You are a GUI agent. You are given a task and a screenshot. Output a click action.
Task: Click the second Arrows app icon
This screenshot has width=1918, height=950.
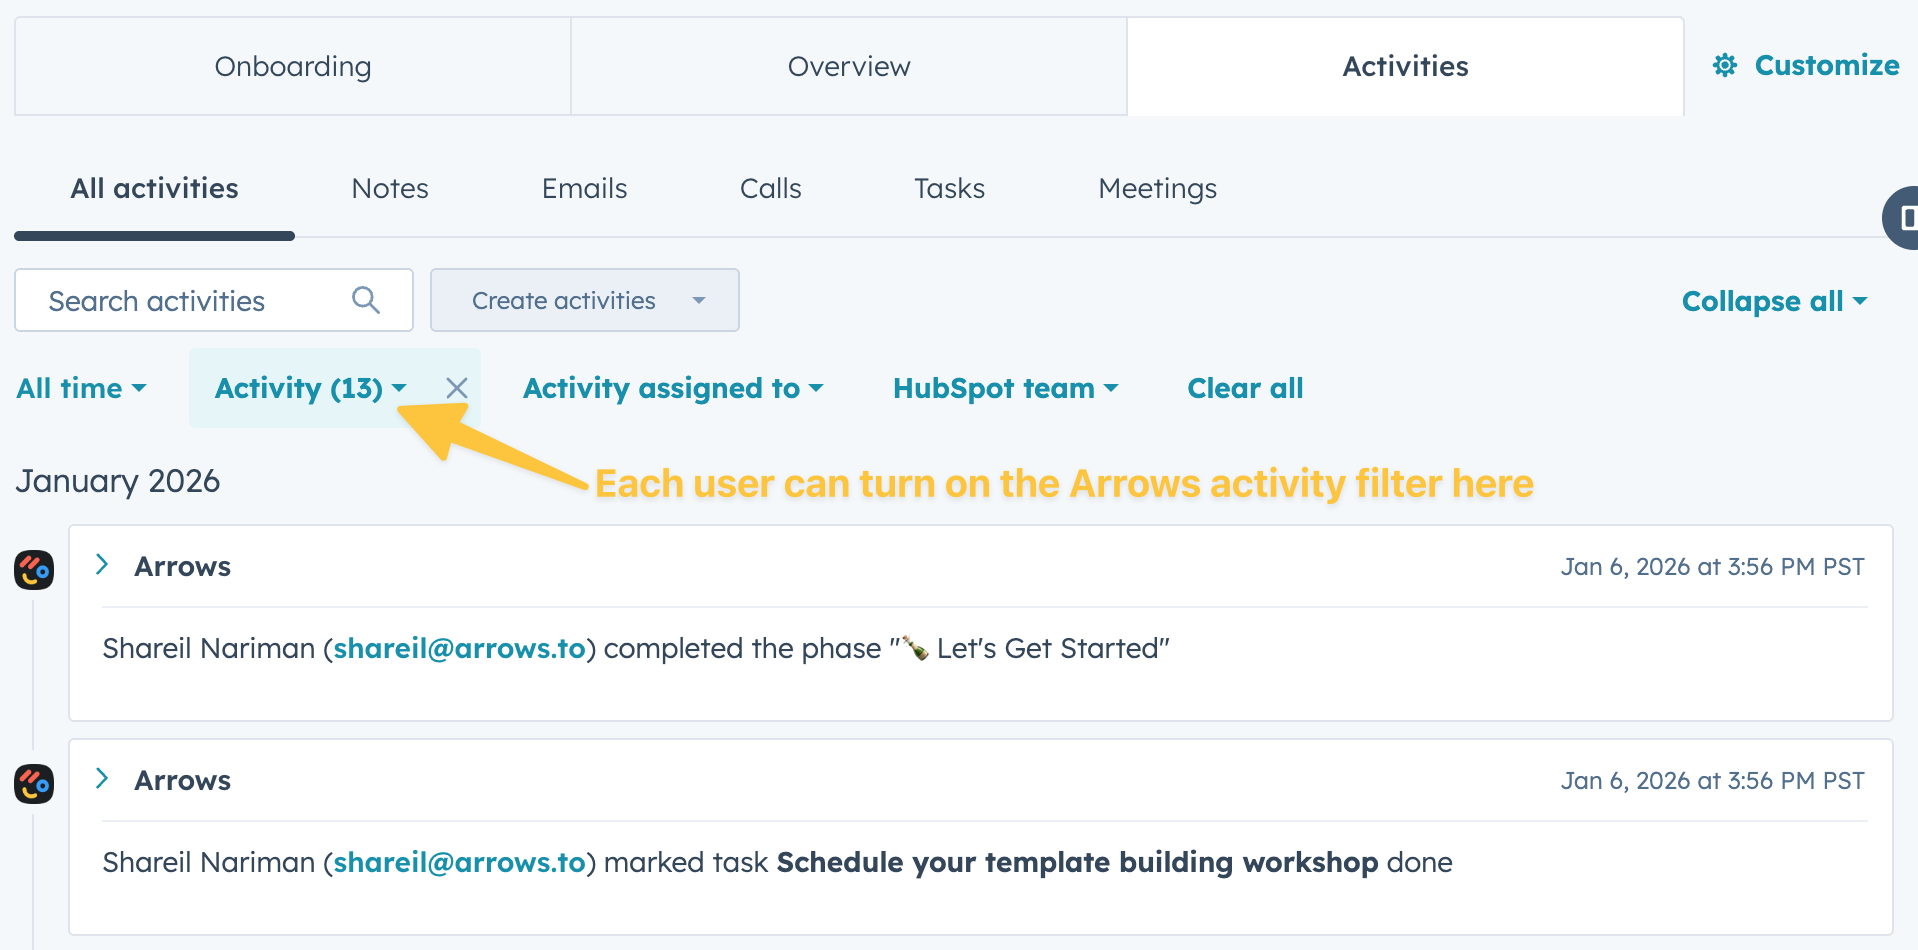point(34,784)
